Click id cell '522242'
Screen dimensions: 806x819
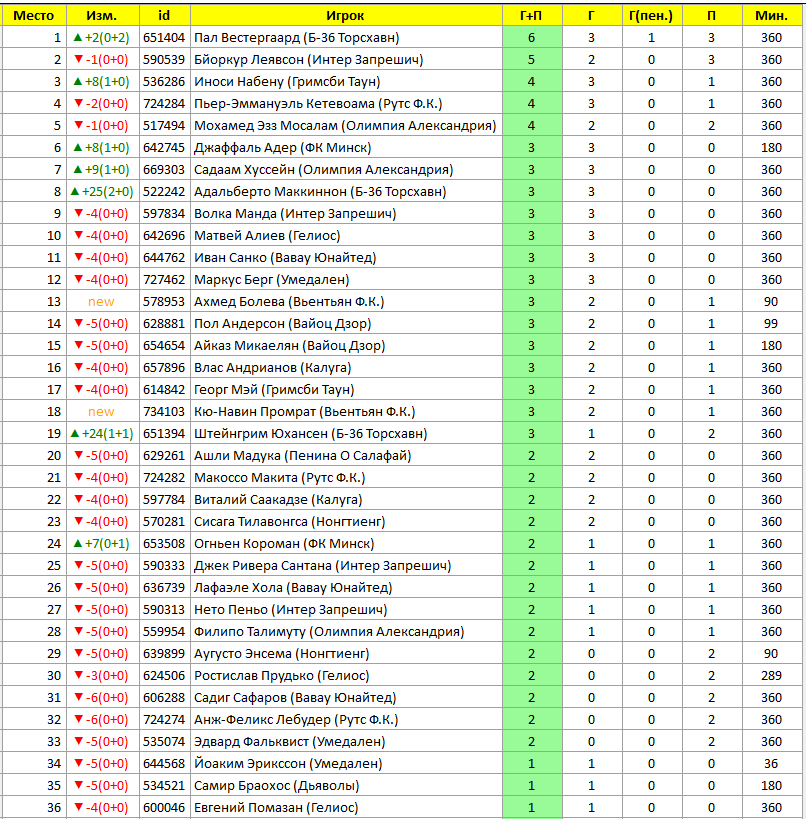click(x=164, y=191)
